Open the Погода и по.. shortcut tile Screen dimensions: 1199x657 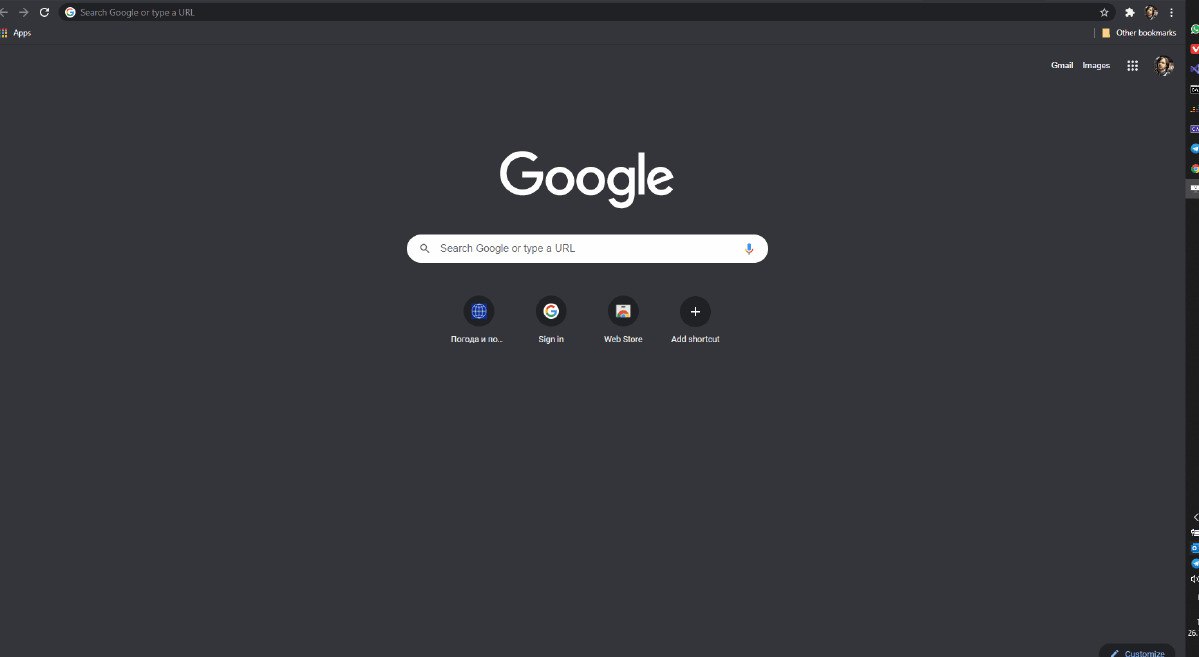(x=479, y=320)
